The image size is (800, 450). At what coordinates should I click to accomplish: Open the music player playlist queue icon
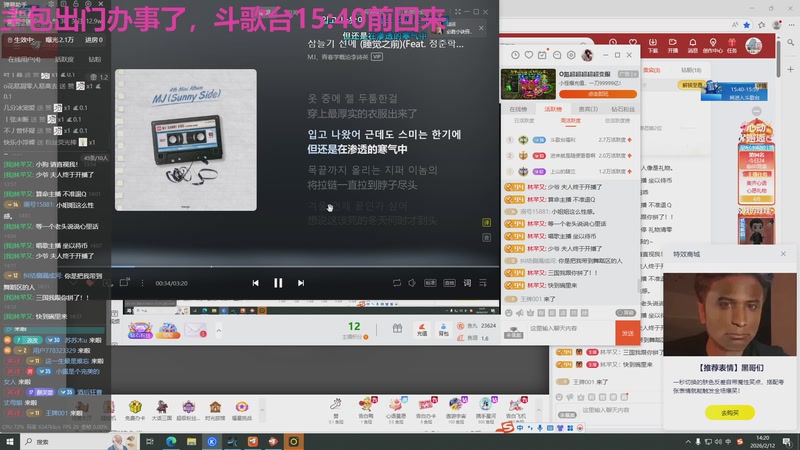click(483, 283)
